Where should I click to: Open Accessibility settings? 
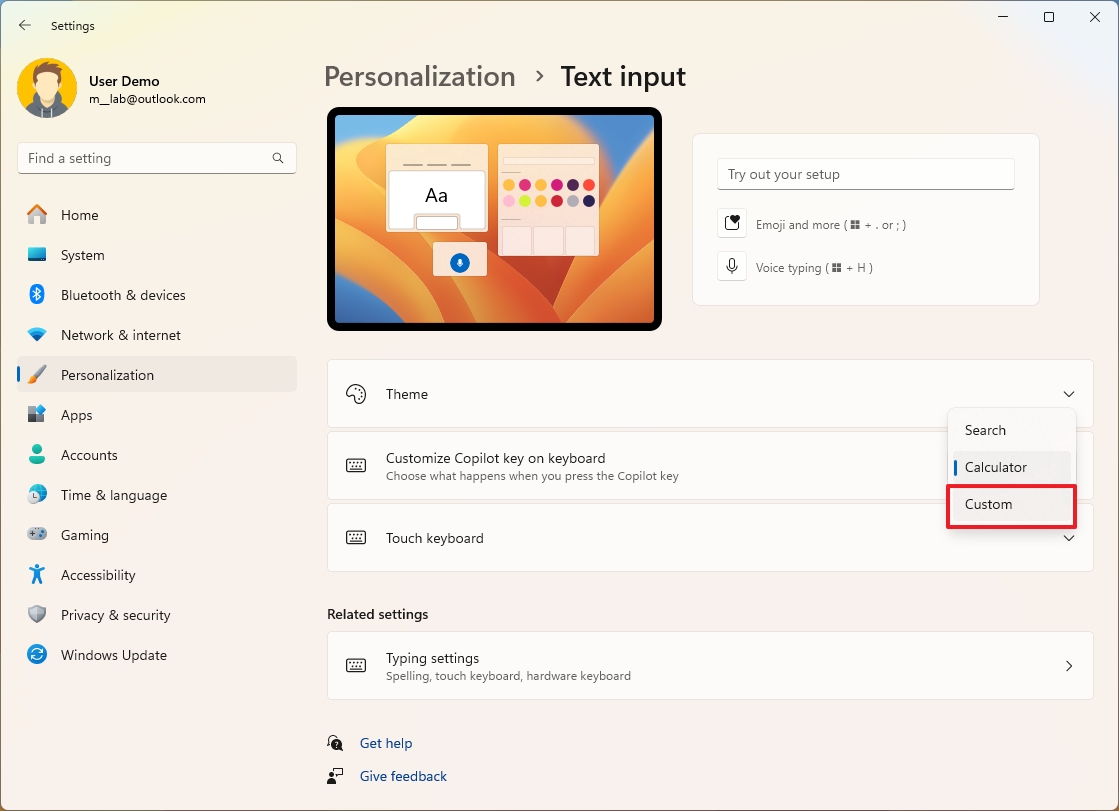157,575
